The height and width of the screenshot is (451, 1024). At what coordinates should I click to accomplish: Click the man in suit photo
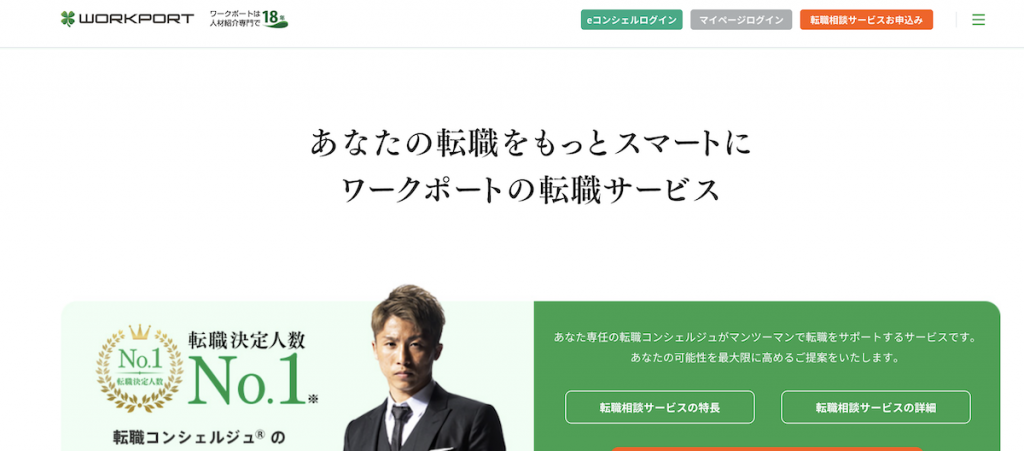click(x=423, y=369)
